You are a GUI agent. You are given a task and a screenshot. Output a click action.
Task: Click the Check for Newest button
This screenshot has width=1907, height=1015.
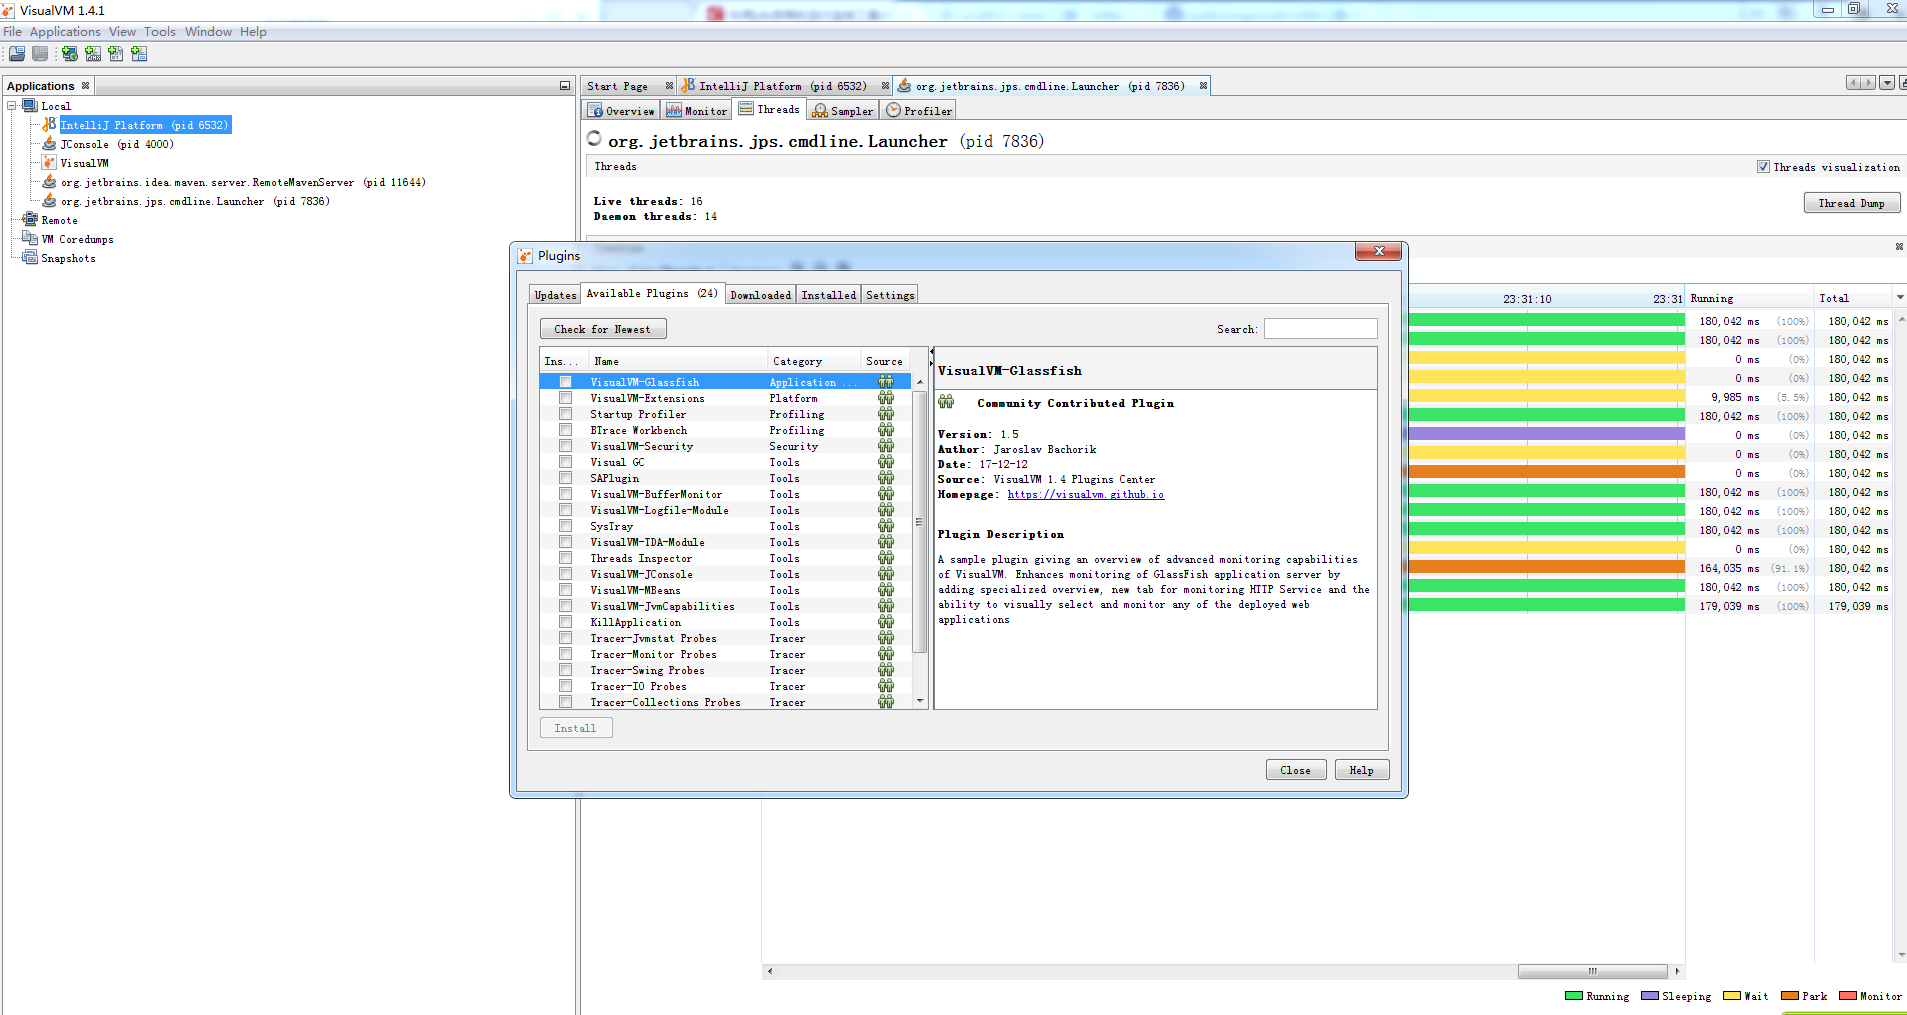tap(603, 329)
